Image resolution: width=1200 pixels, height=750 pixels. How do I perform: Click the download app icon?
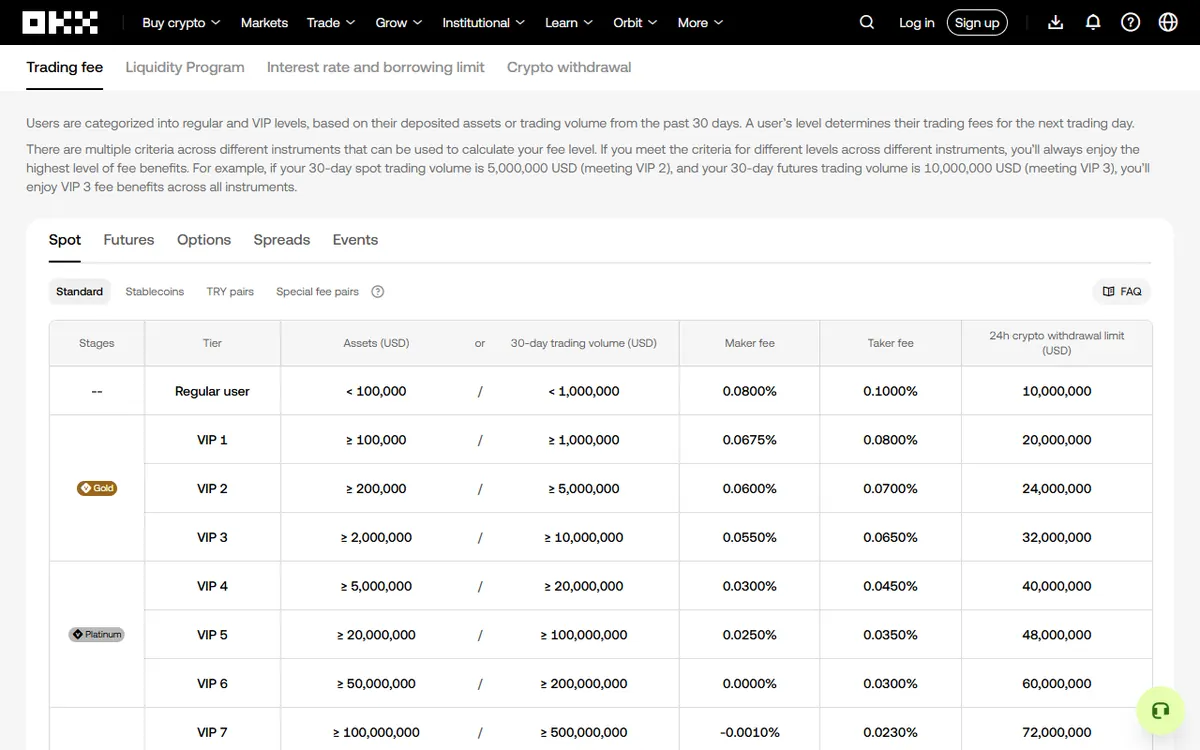coord(1055,22)
